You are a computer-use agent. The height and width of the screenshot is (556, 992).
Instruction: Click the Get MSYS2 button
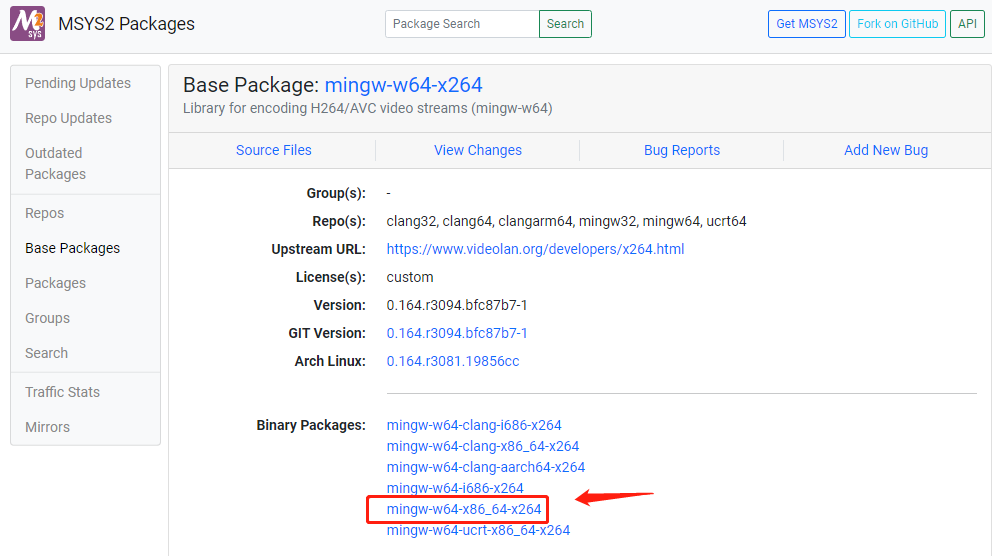806,24
